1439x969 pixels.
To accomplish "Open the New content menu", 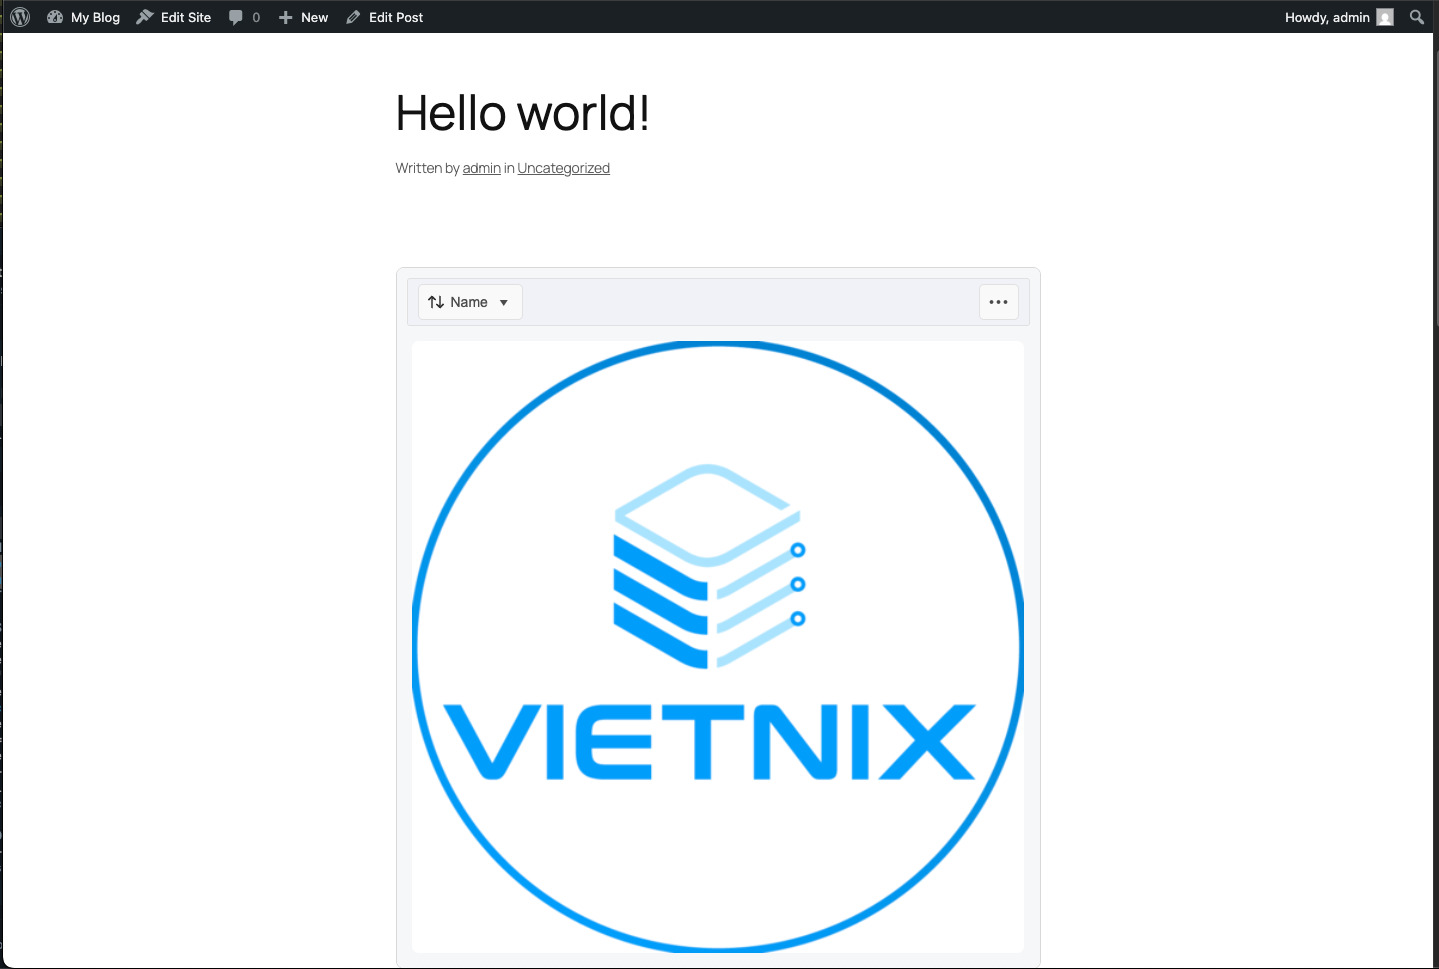I will click(x=303, y=17).
